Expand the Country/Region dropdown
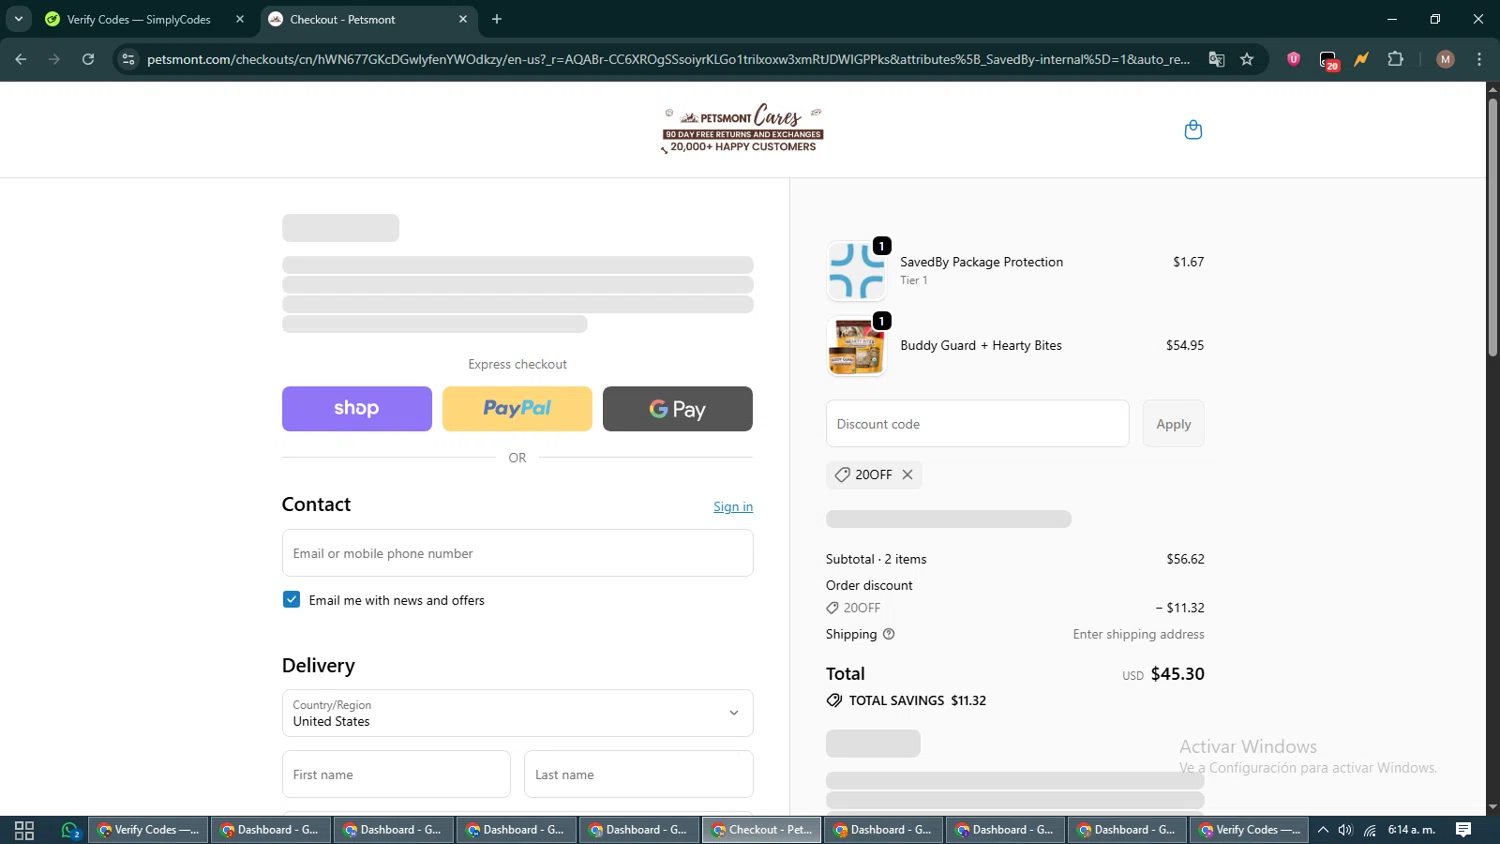This screenshot has height=844, width=1500. click(517, 713)
